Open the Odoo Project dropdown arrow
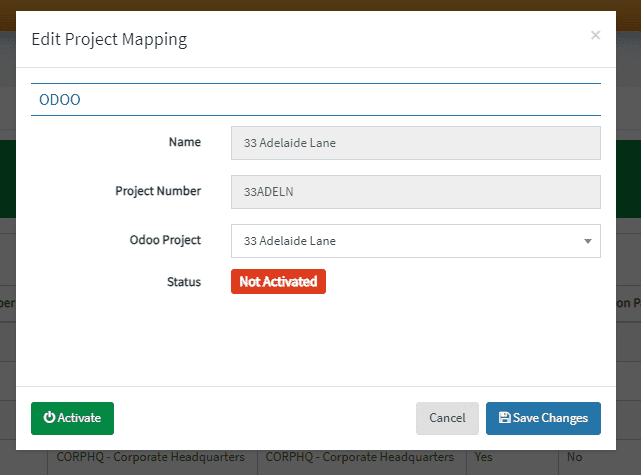The image size is (641, 475). 587,241
